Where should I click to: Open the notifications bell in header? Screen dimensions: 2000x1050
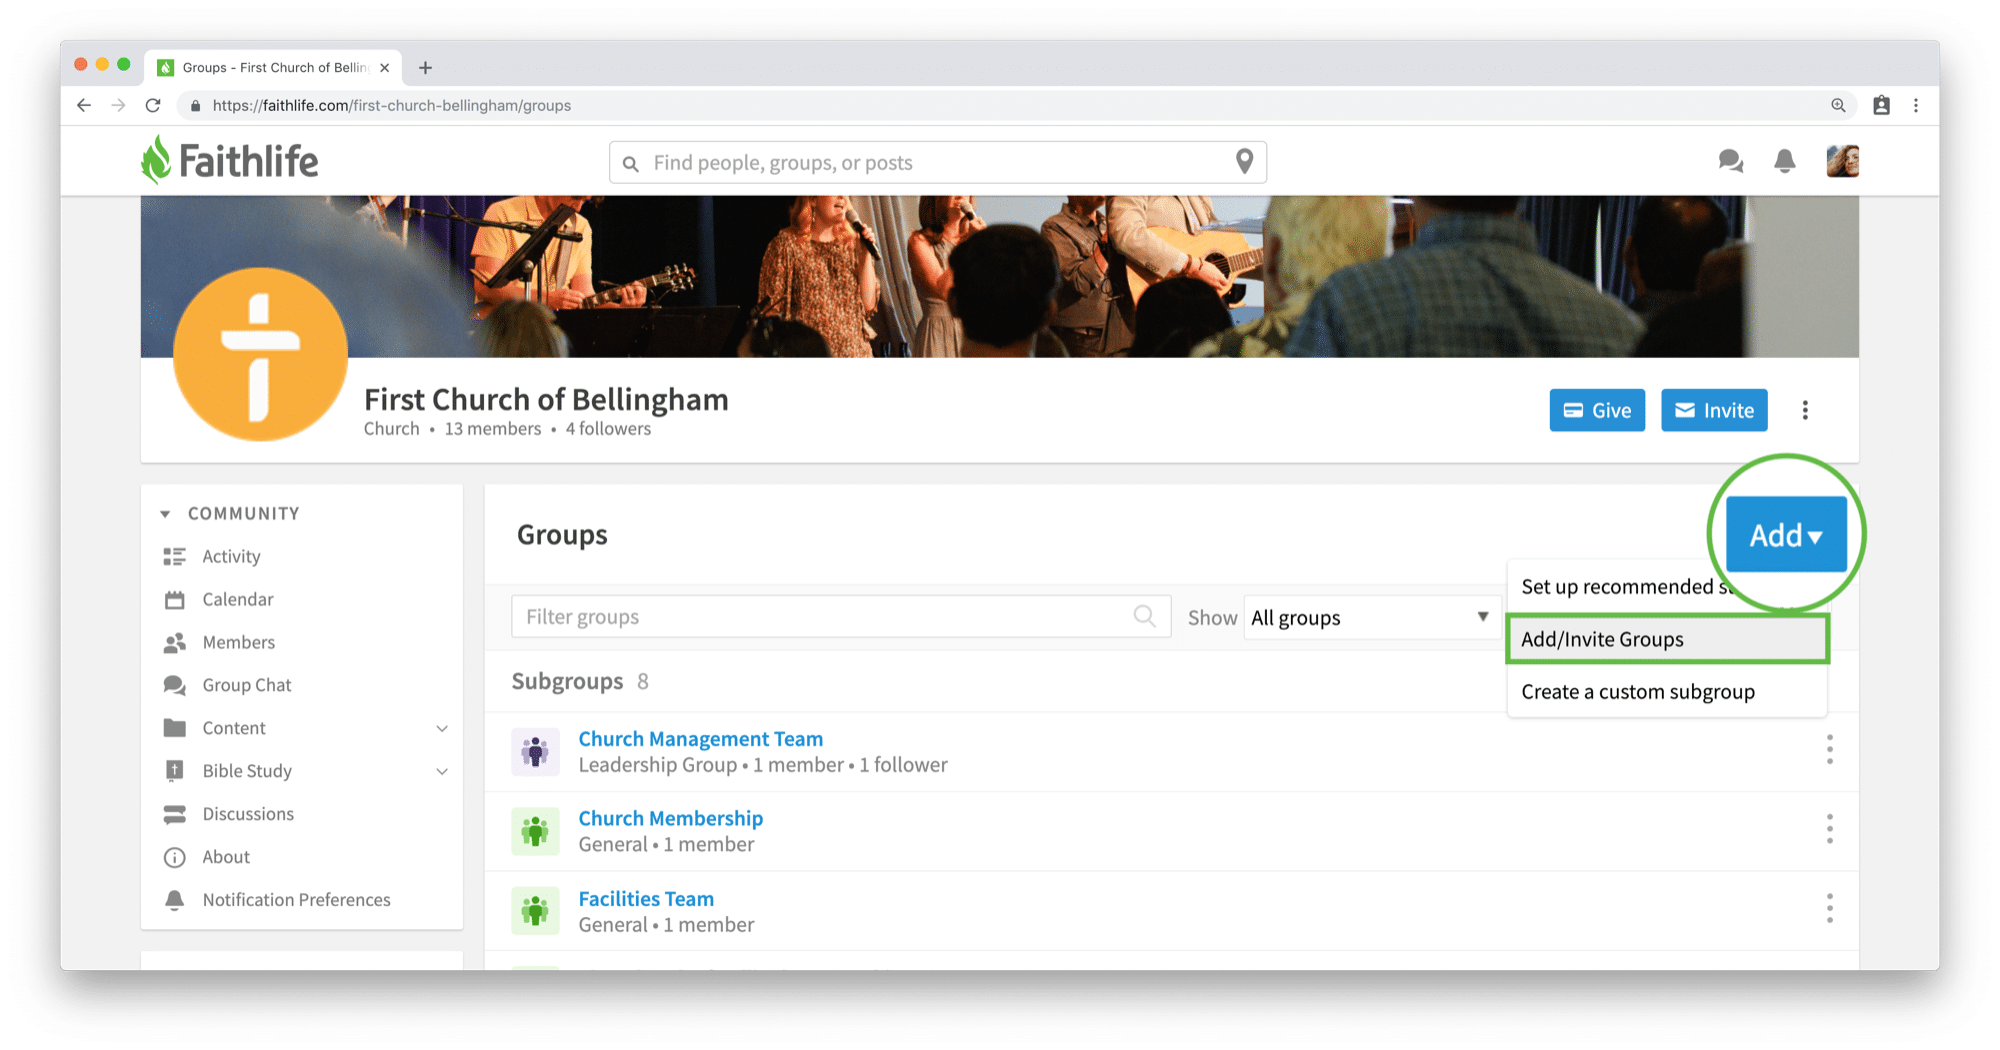point(1785,161)
